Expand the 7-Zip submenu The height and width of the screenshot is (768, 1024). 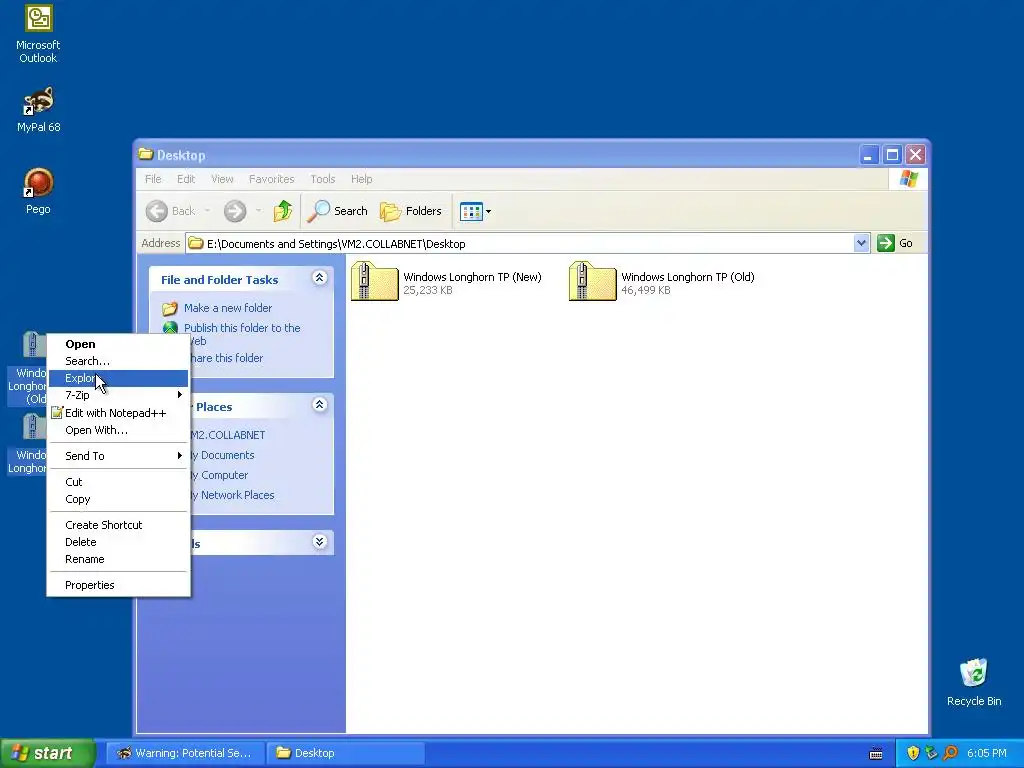click(x=118, y=395)
